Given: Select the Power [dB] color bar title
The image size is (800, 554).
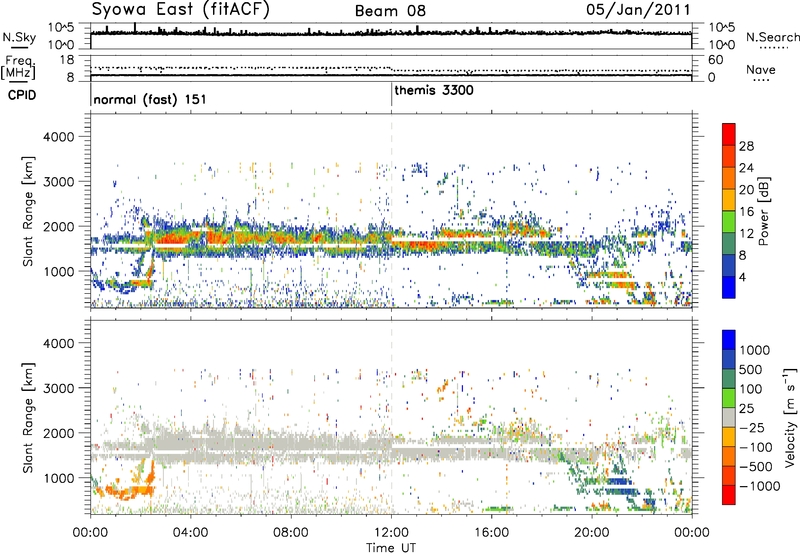Looking at the screenshot, I should click(764, 211).
